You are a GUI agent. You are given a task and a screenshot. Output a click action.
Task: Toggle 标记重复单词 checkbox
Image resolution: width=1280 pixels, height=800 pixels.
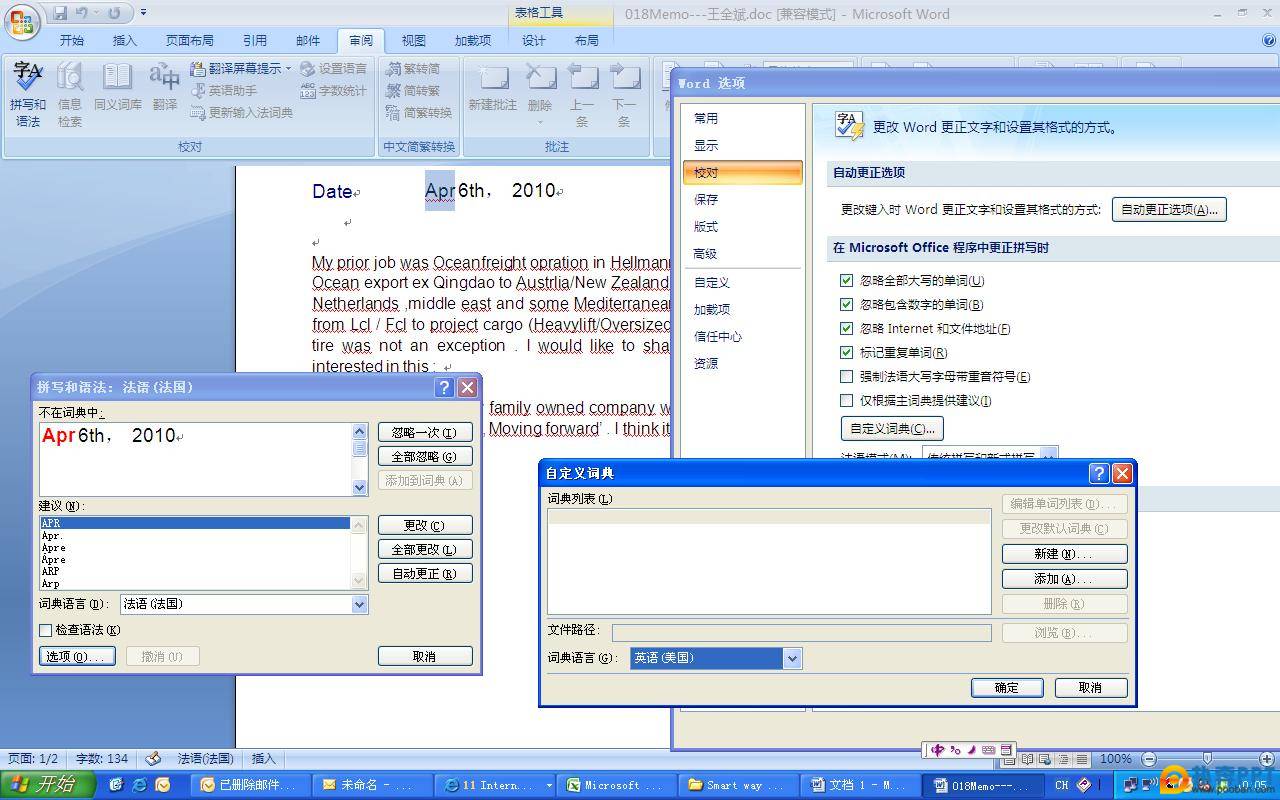click(x=847, y=353)
